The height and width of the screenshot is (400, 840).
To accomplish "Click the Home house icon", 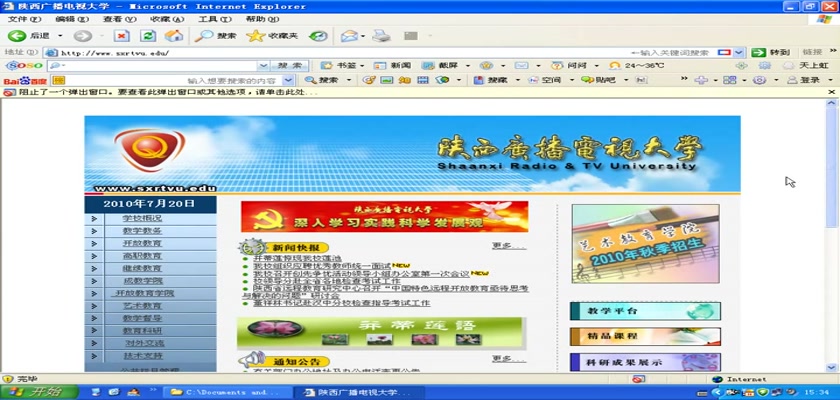I will [174, 36].
